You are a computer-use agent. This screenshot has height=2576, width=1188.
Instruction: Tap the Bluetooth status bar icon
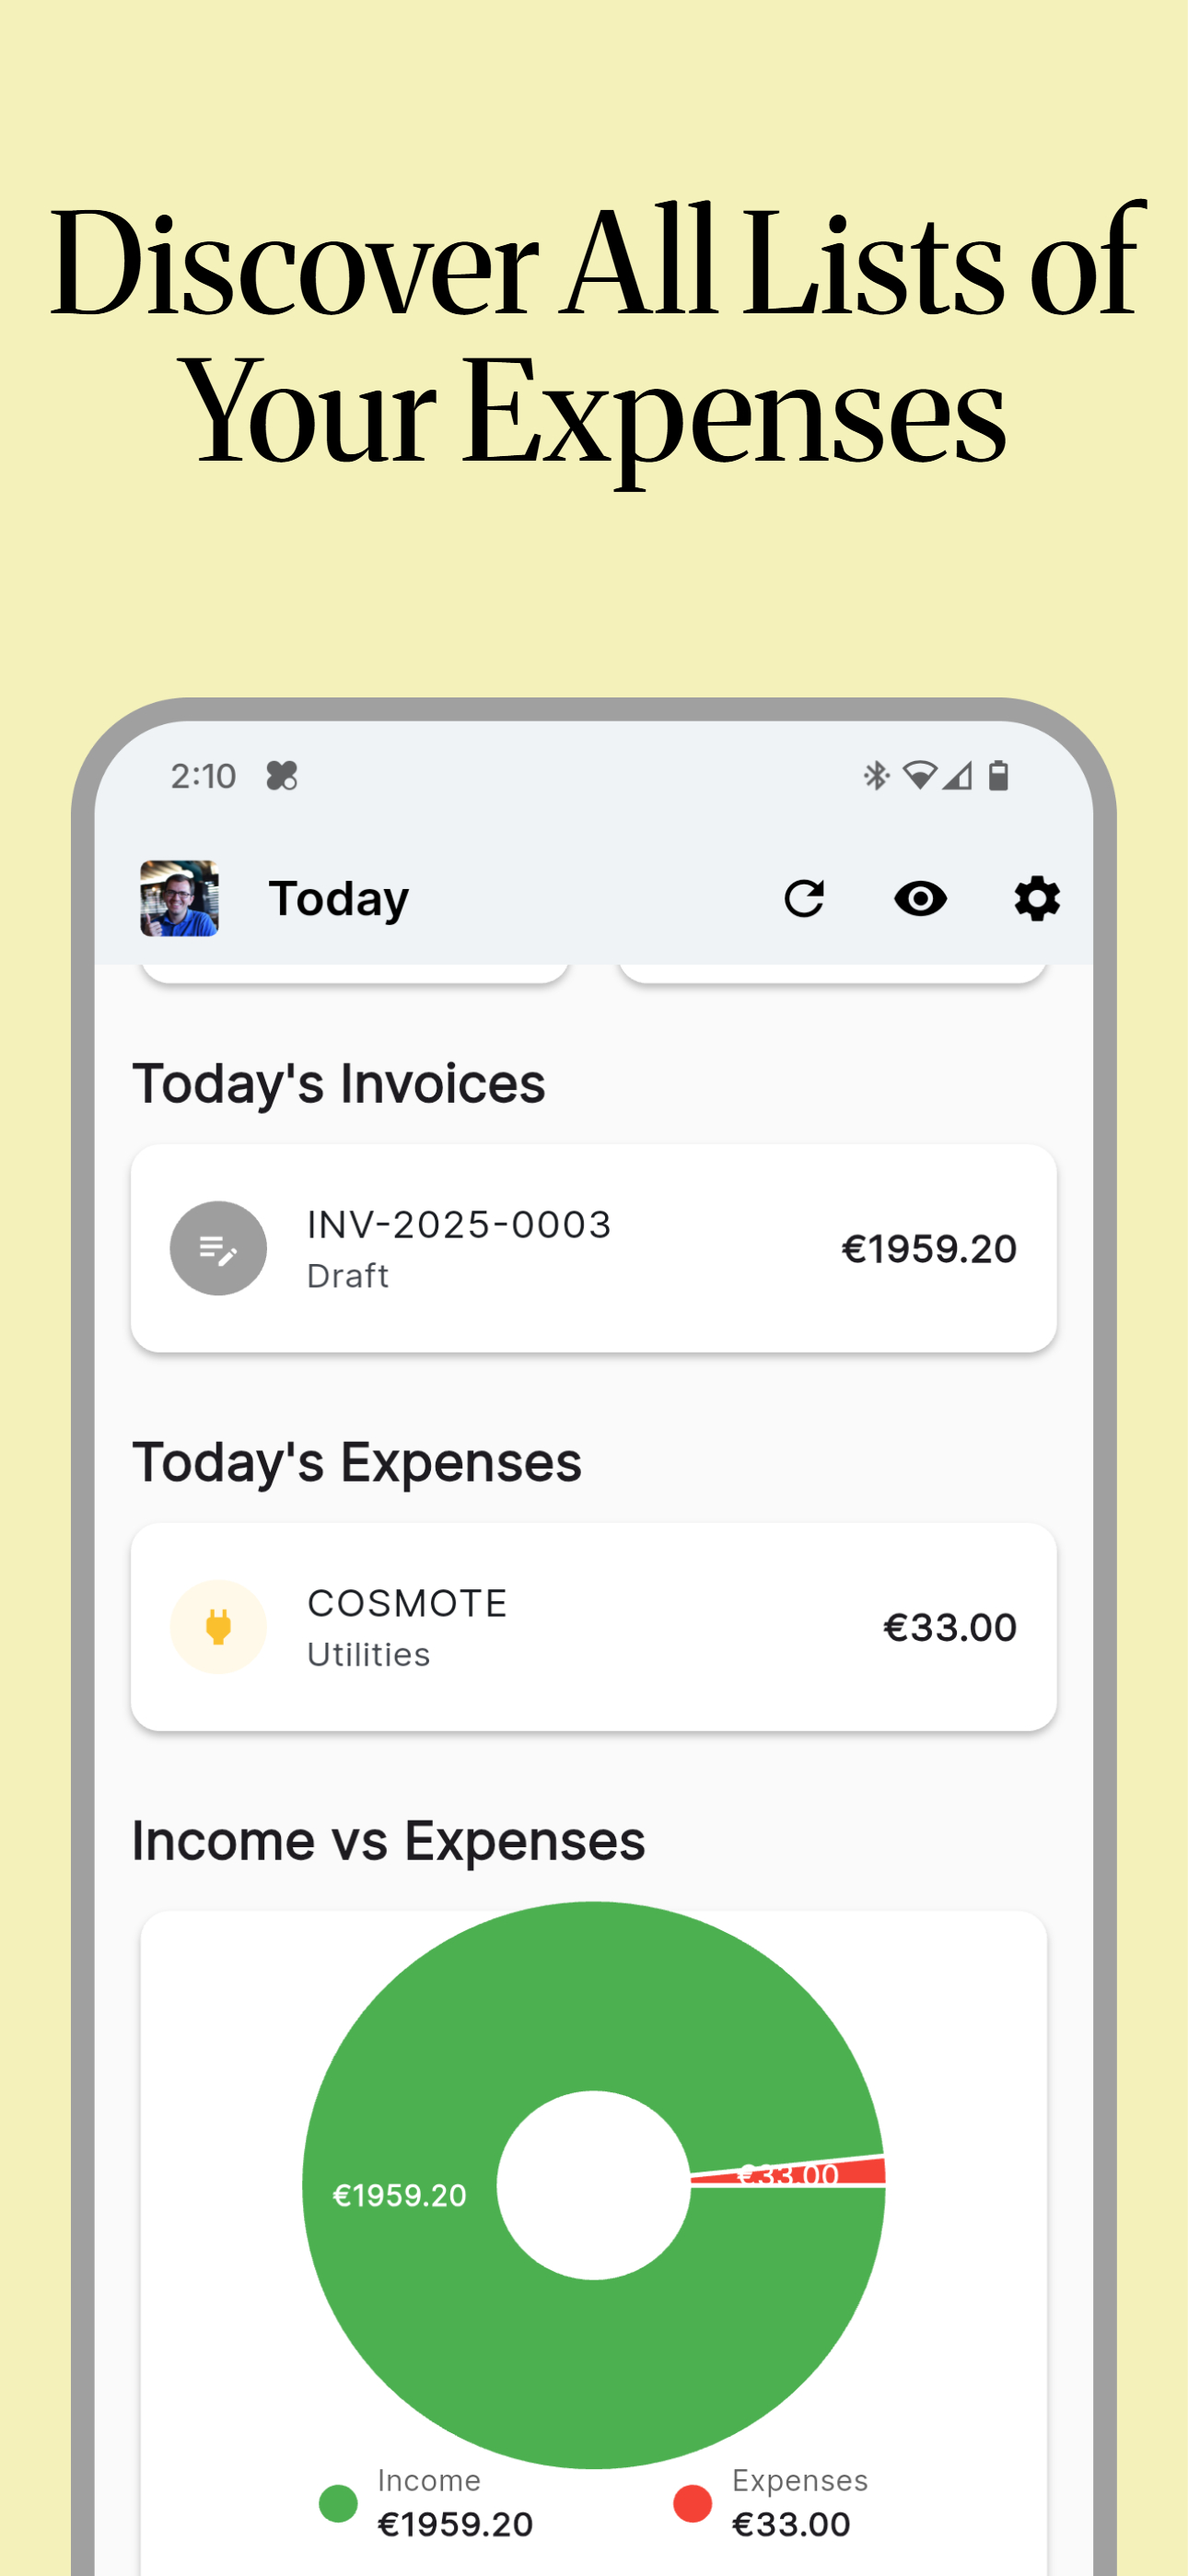point(876,775)
